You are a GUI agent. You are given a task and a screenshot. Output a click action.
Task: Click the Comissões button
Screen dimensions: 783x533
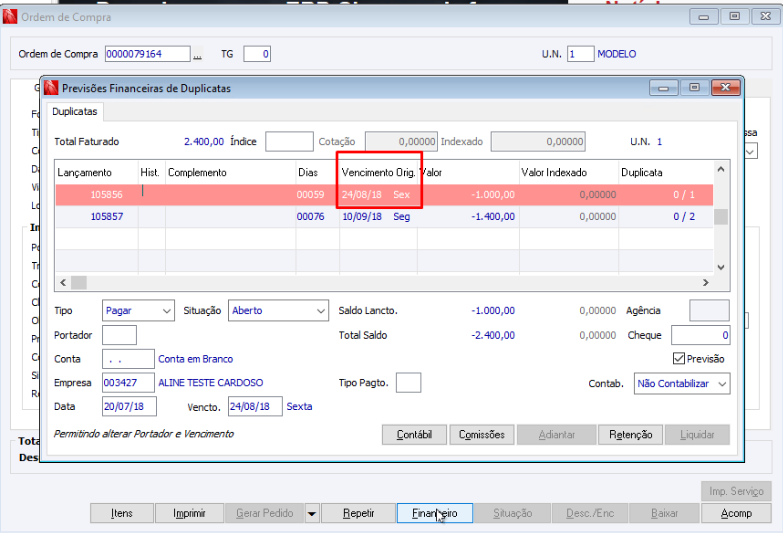point(482,435)
